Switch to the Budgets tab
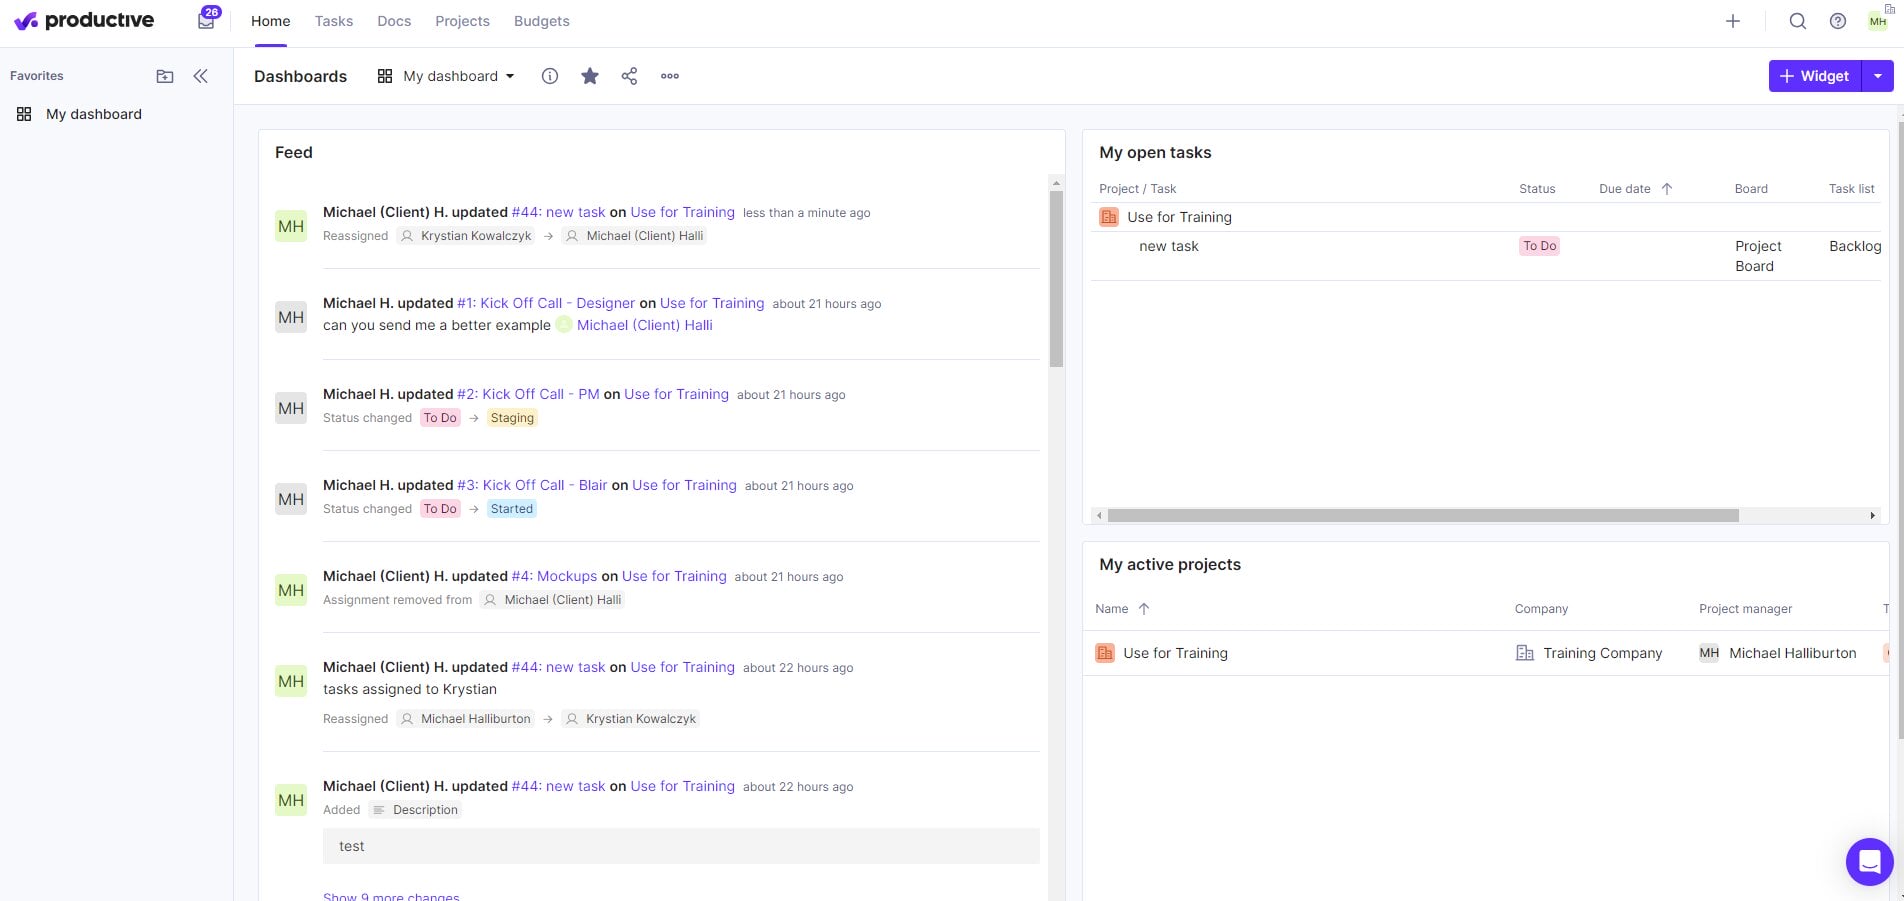1904x901 pixels. [542, 21]
